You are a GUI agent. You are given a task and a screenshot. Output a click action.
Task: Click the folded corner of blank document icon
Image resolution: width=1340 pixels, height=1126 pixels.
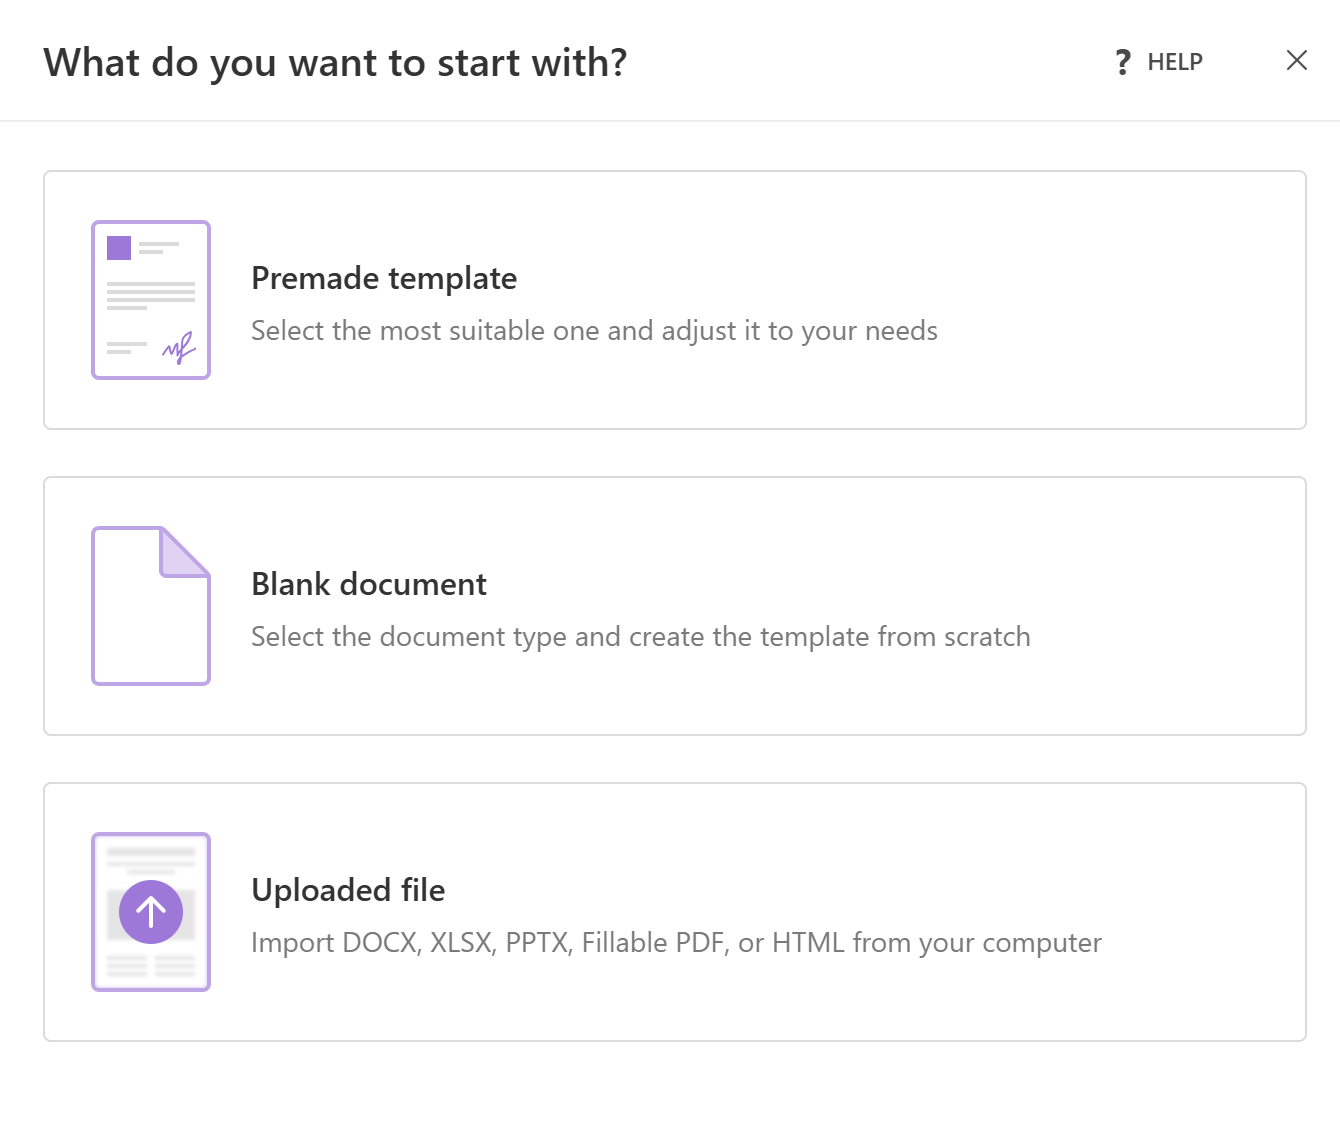tap(185, 552)
